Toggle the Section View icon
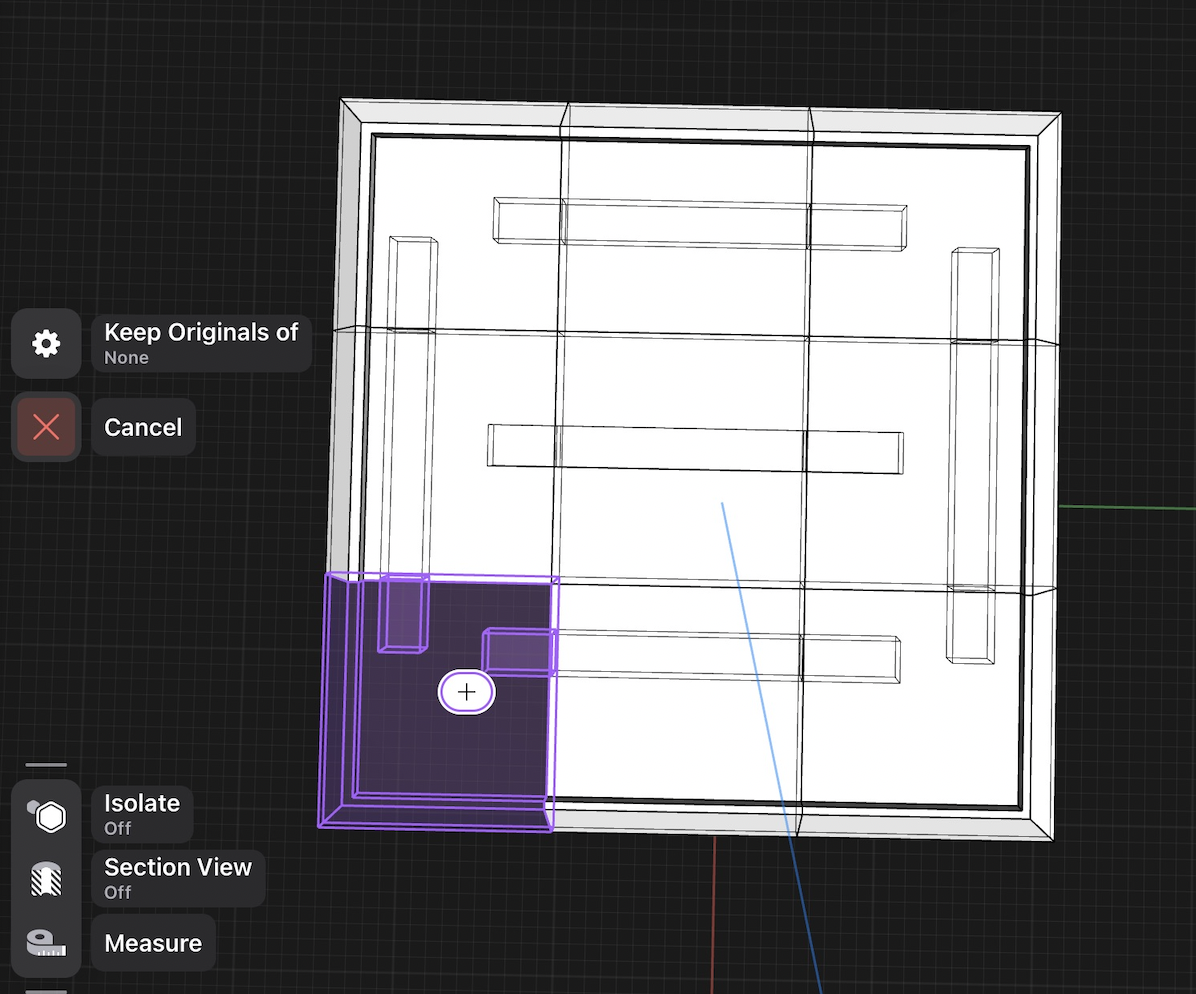The width and height of the screenshot is (1196, 994). [47, 879]
